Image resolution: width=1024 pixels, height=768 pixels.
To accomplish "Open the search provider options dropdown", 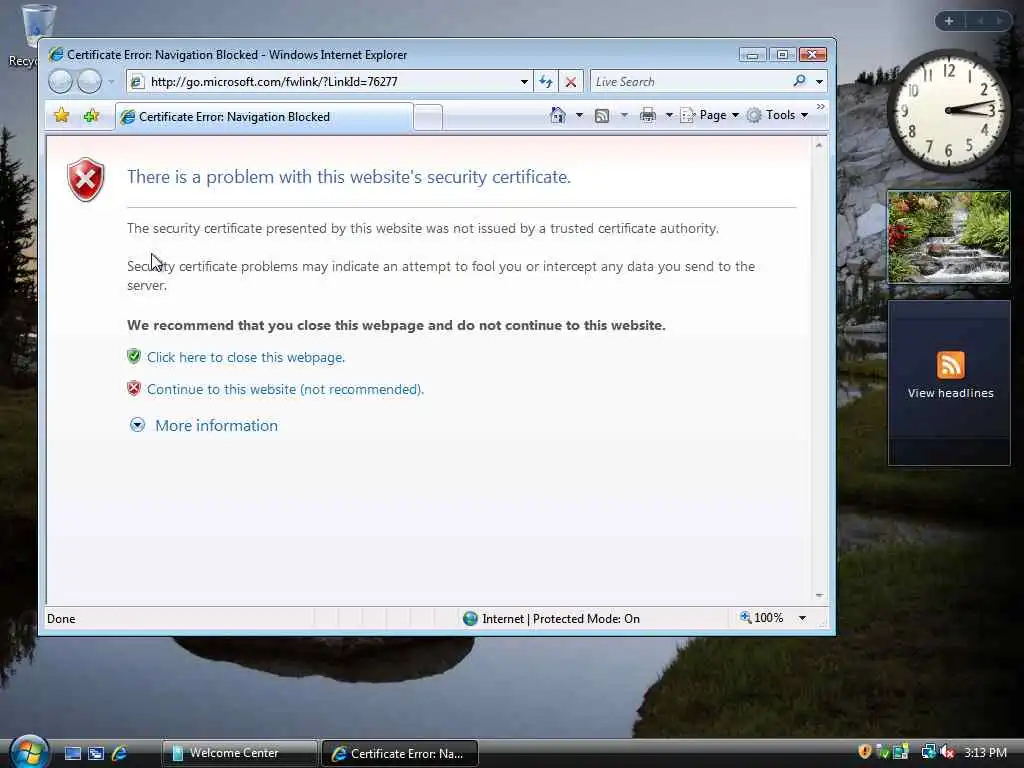I will (x=819, y=82).
